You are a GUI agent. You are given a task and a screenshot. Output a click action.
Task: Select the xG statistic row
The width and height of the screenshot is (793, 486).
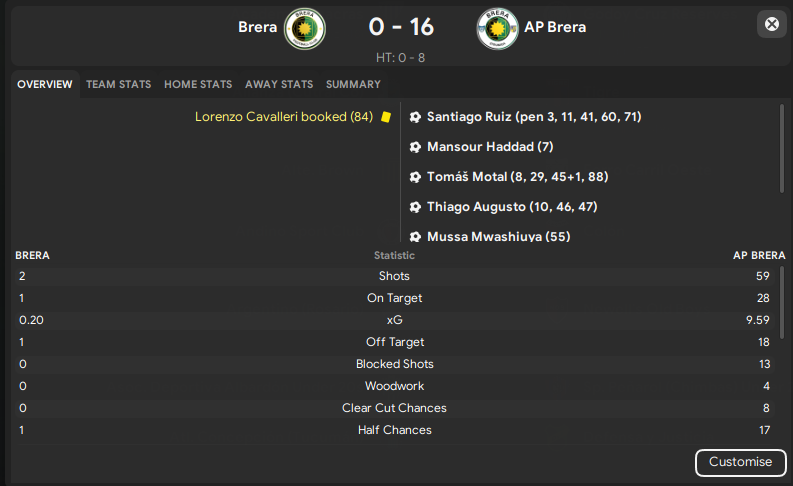pos(394,320)
